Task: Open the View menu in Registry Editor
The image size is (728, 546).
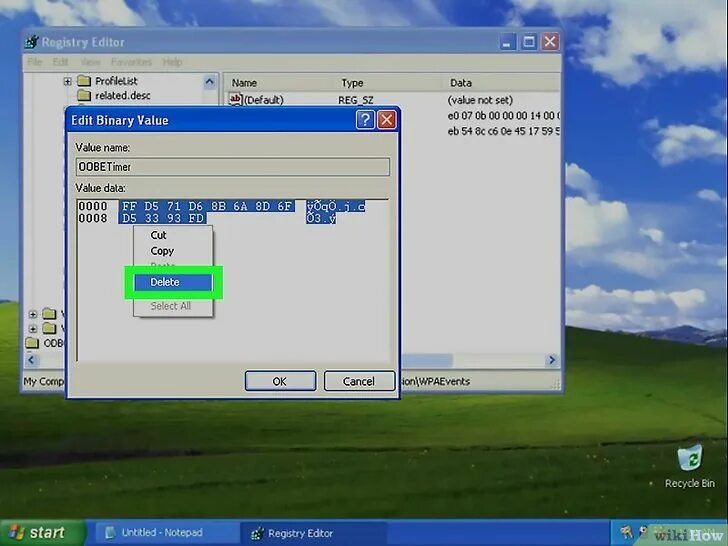Action: point(90,62)
